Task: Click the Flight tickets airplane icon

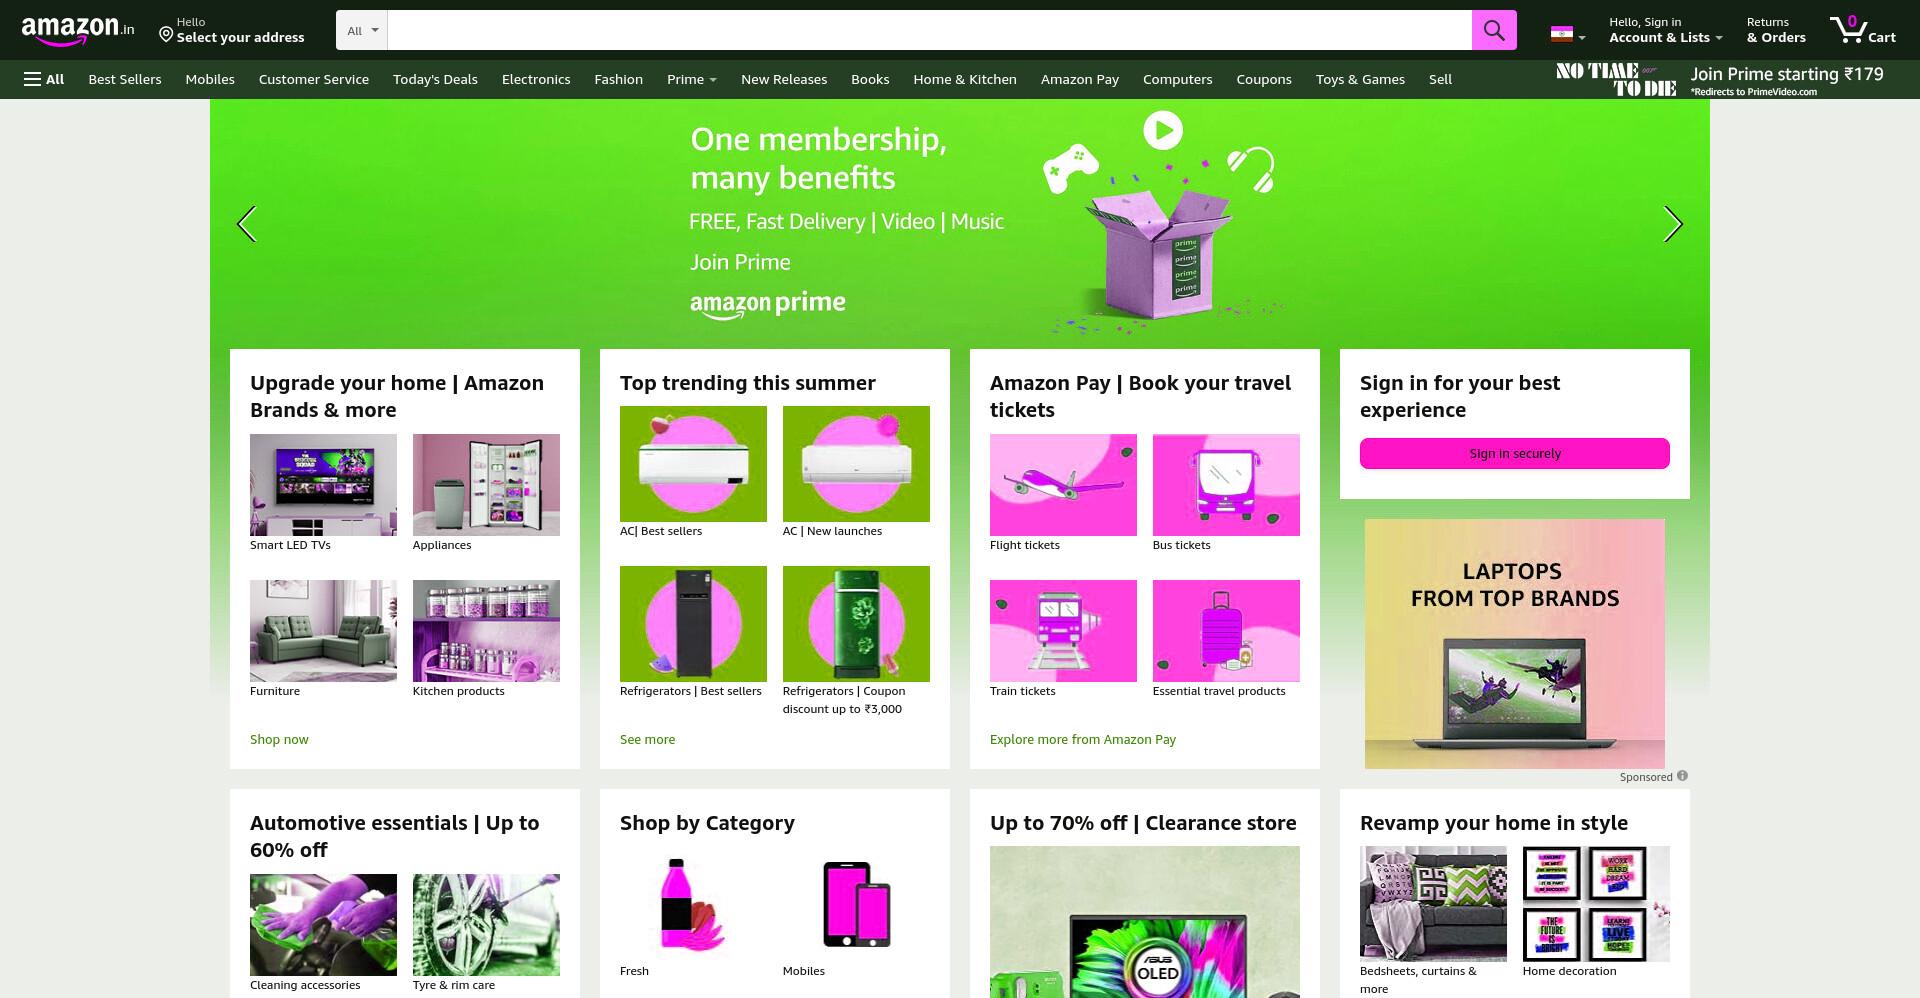Action: (1063, 485)
